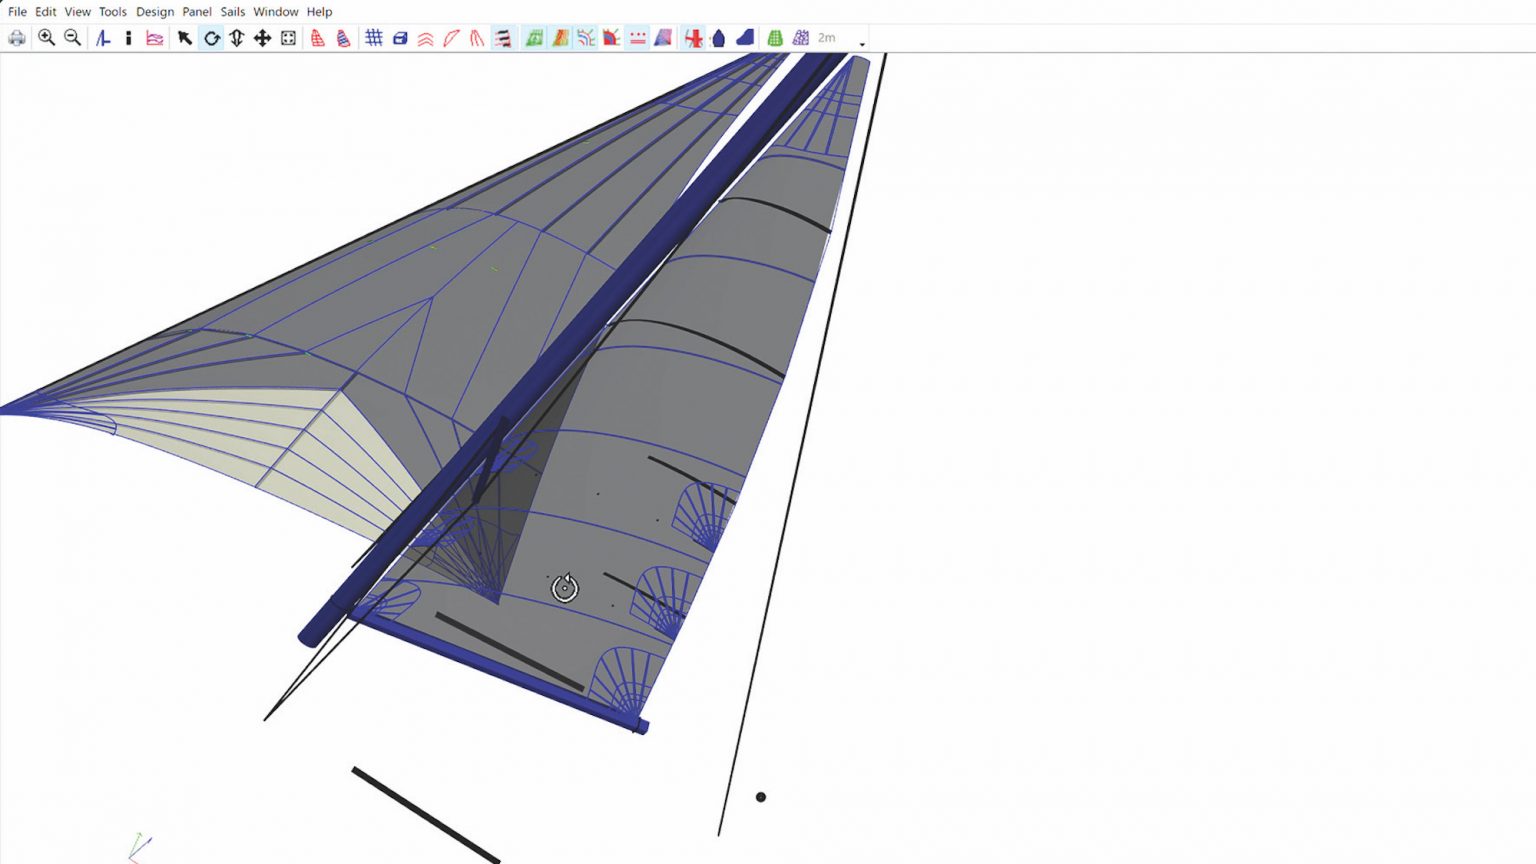1536x864 pixels.
Task: Click the blue 3D box icon
Action: pos(400,37)
